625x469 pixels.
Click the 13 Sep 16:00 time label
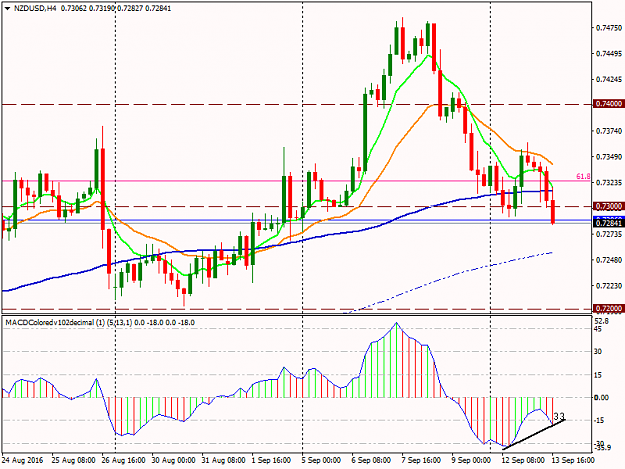(573, 460)
